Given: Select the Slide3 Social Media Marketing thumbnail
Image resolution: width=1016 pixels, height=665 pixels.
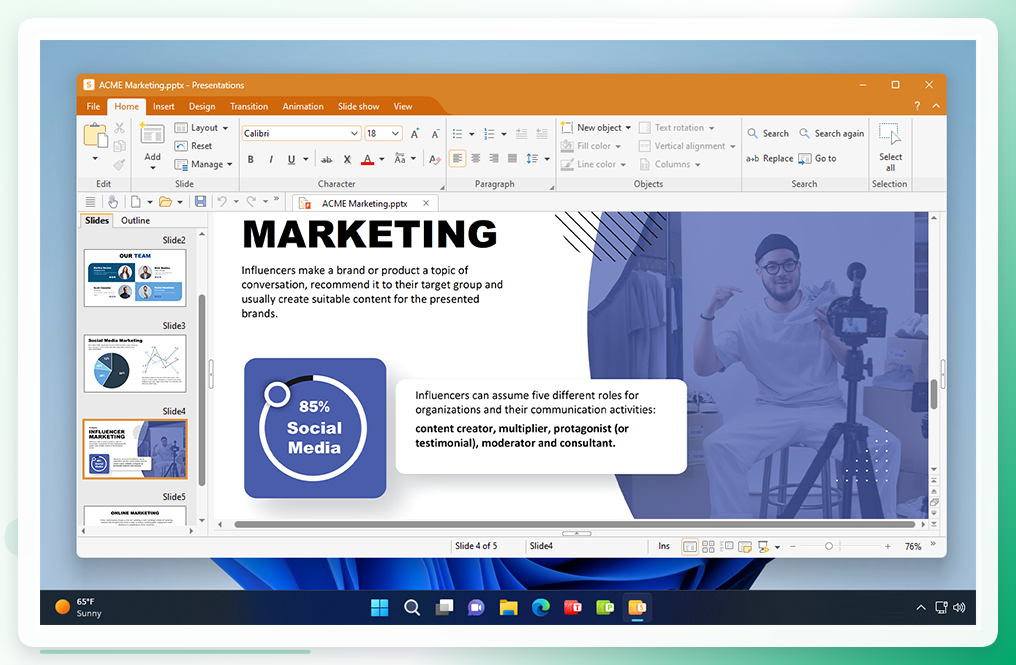Looking at the screenshot, I should pos(135,364).
